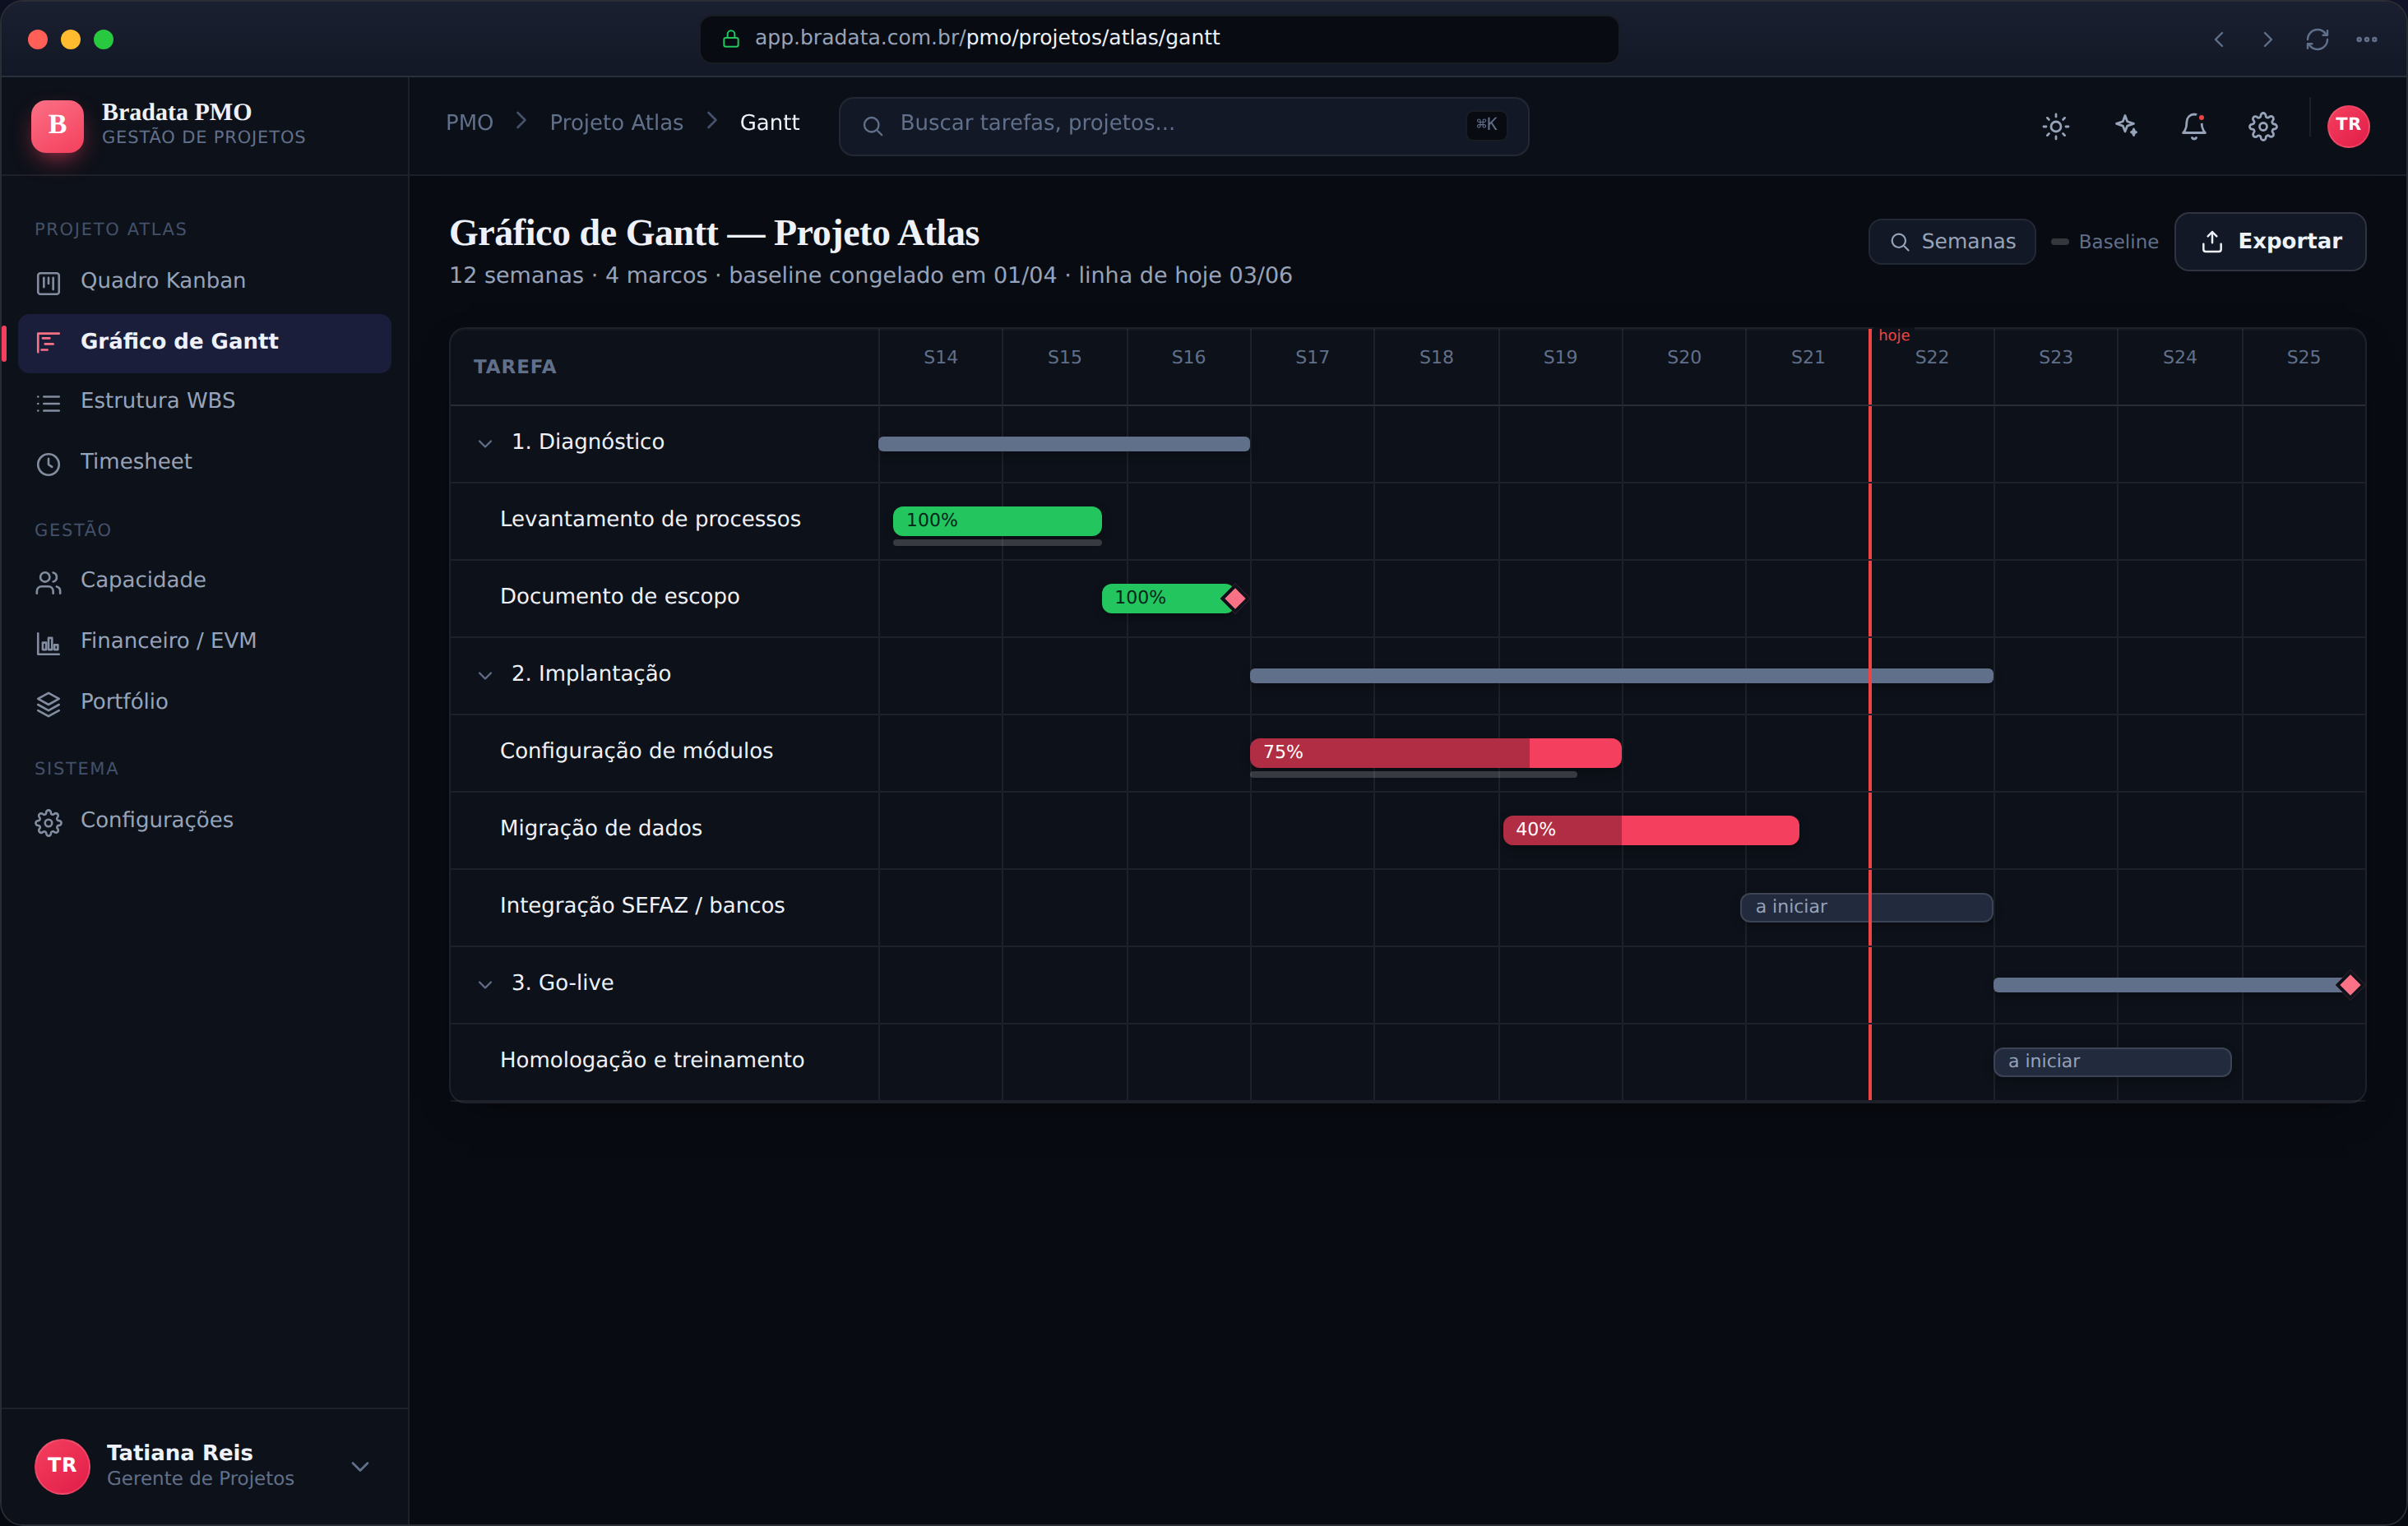Open the browser more options menu
This screenshot has width=2408, height=1526.
click(2366, 39)
